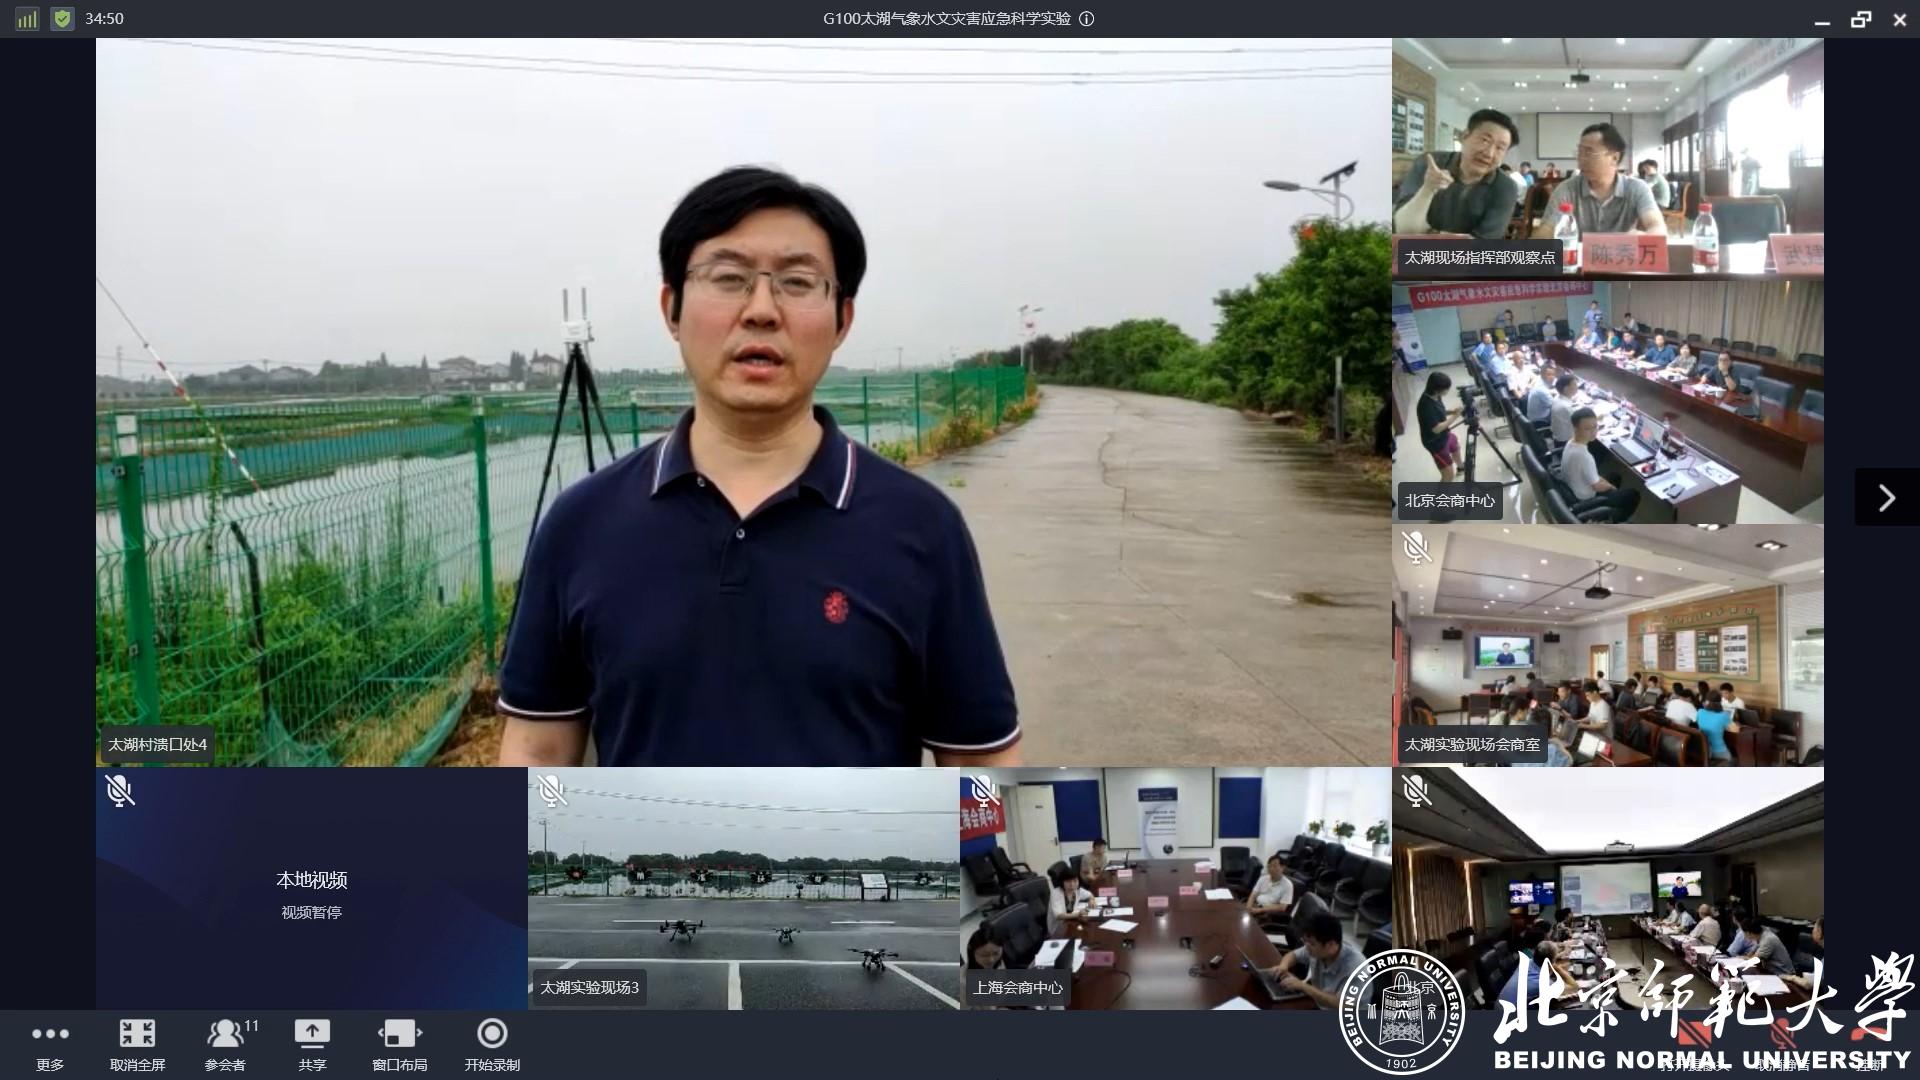Screen dimensions: 1920x1080
Task: Check the network signal strength icon
Action: click(x=27, y=18)
